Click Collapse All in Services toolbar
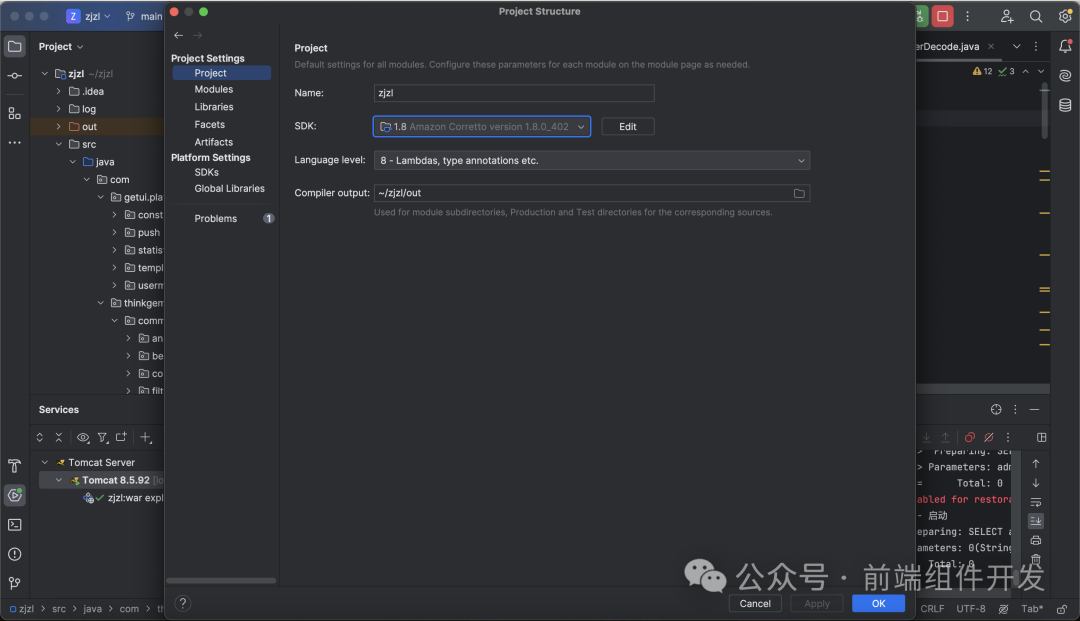 click(x=59, y=437)
